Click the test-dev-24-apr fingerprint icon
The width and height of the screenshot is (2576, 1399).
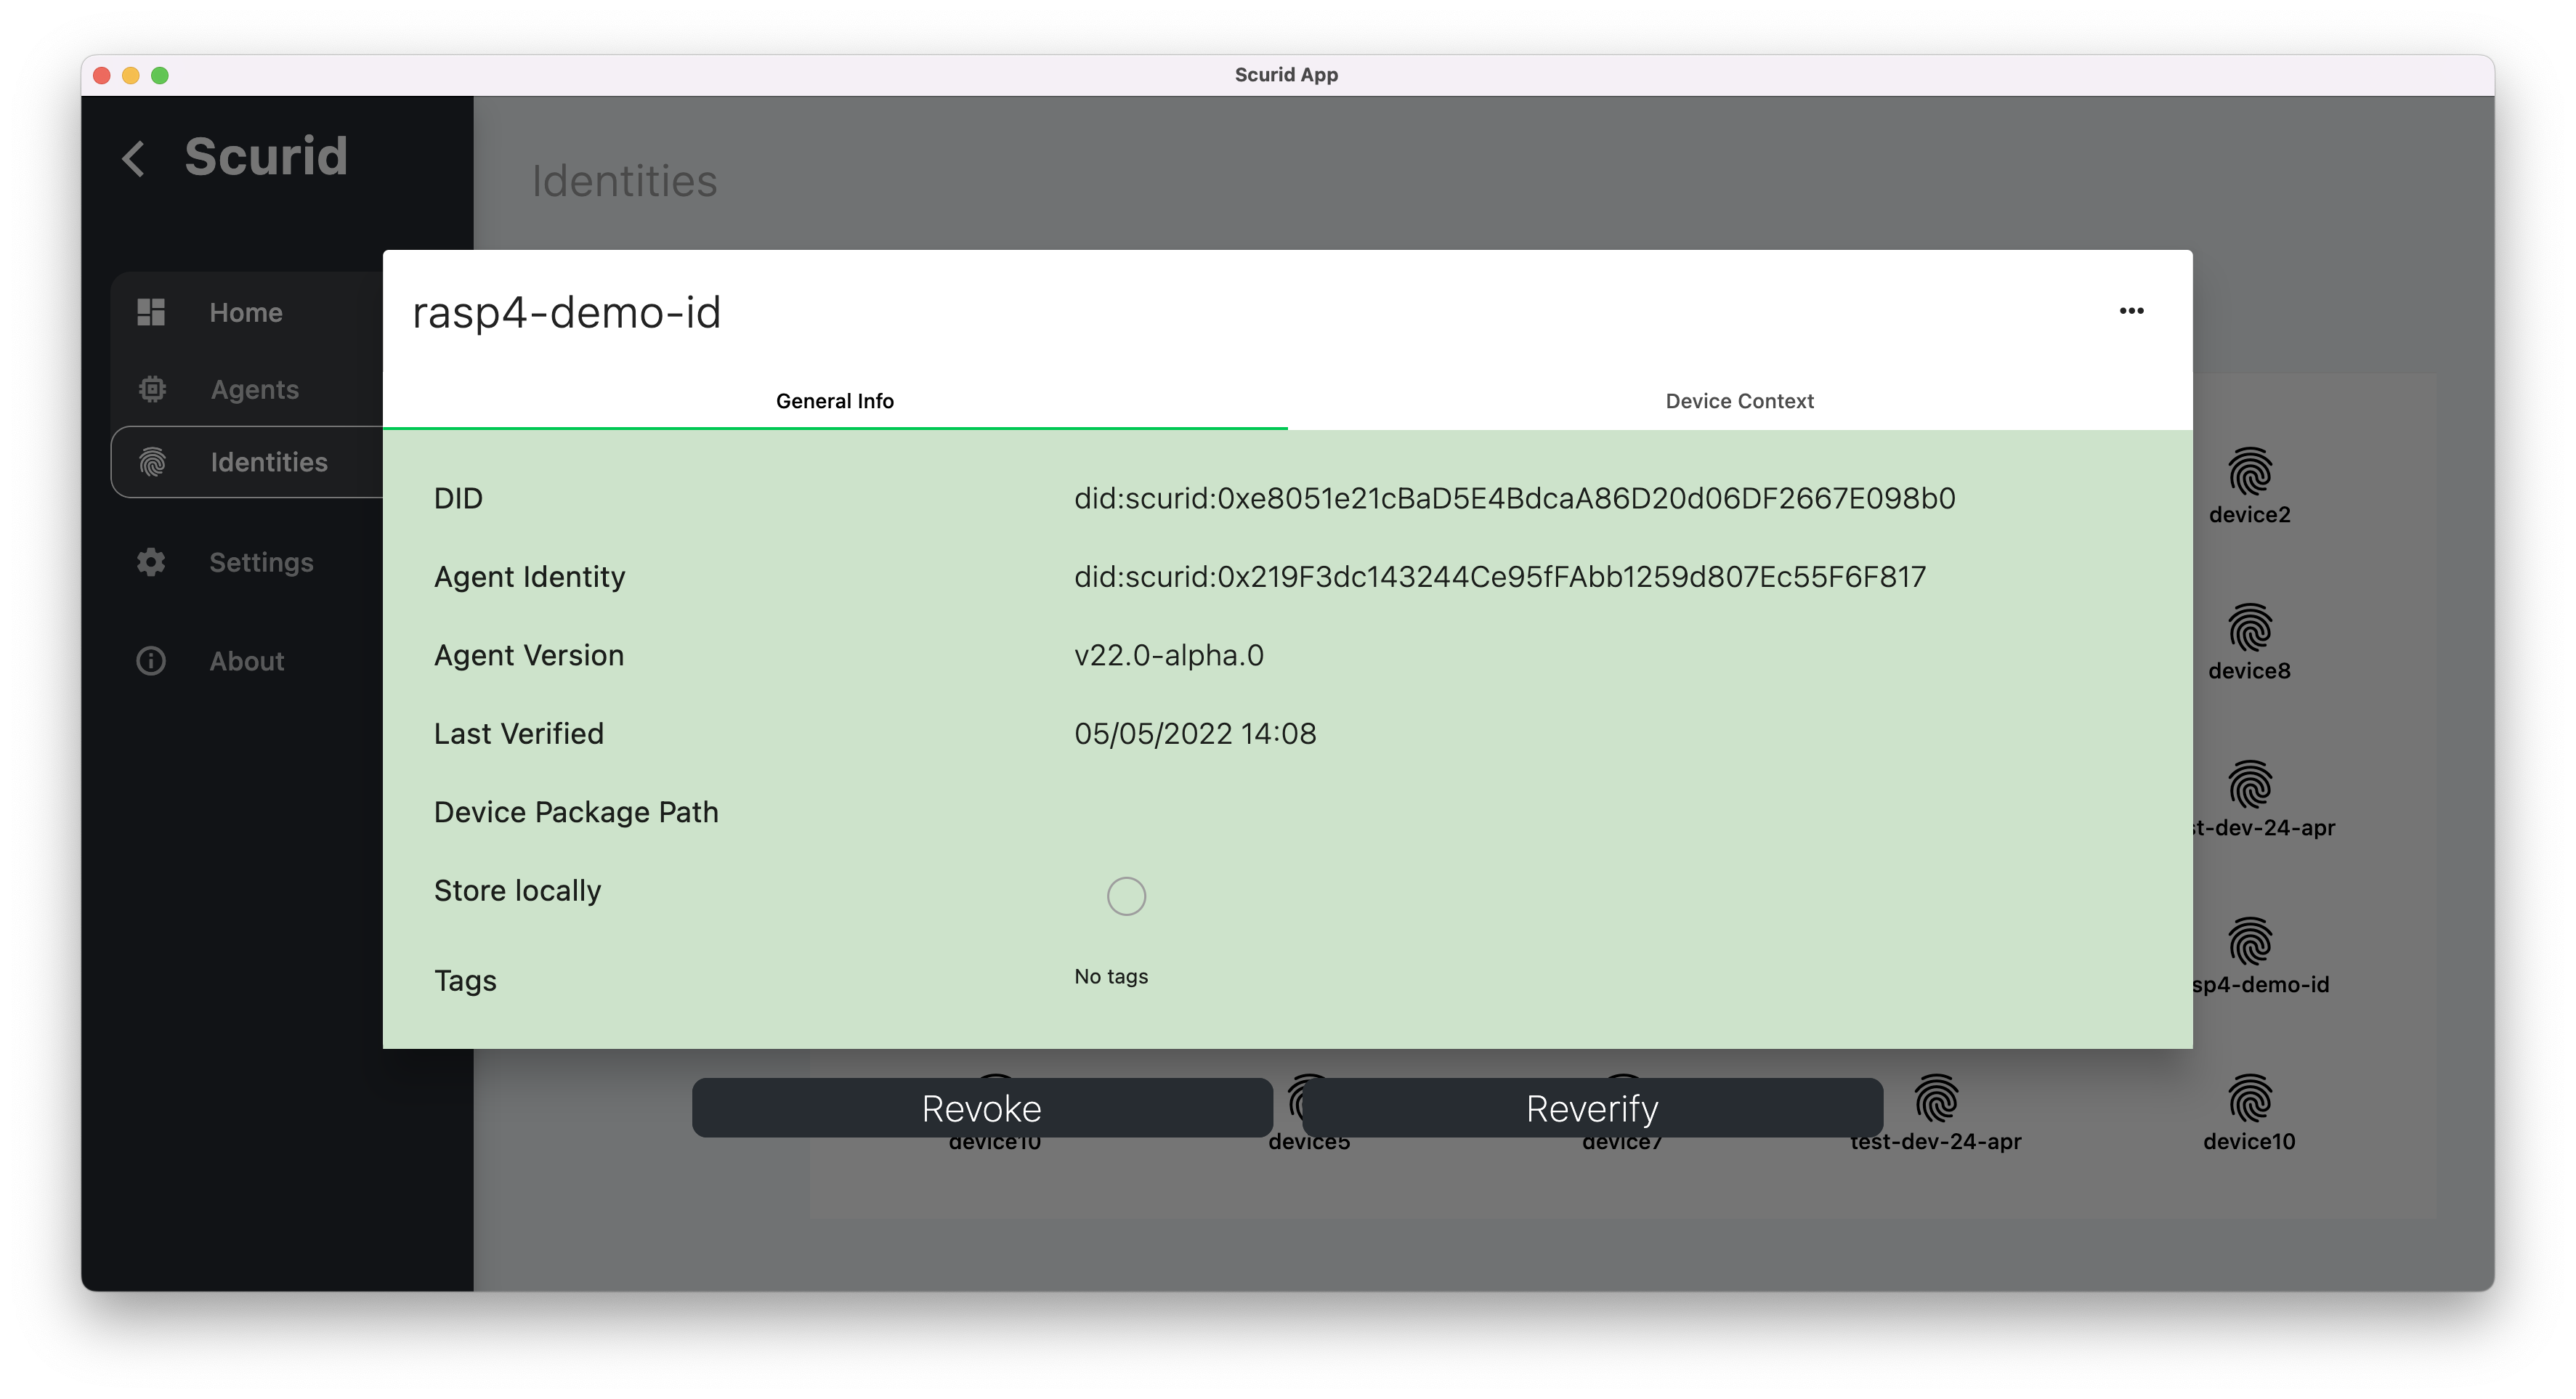click(x=1937, y=1099)
